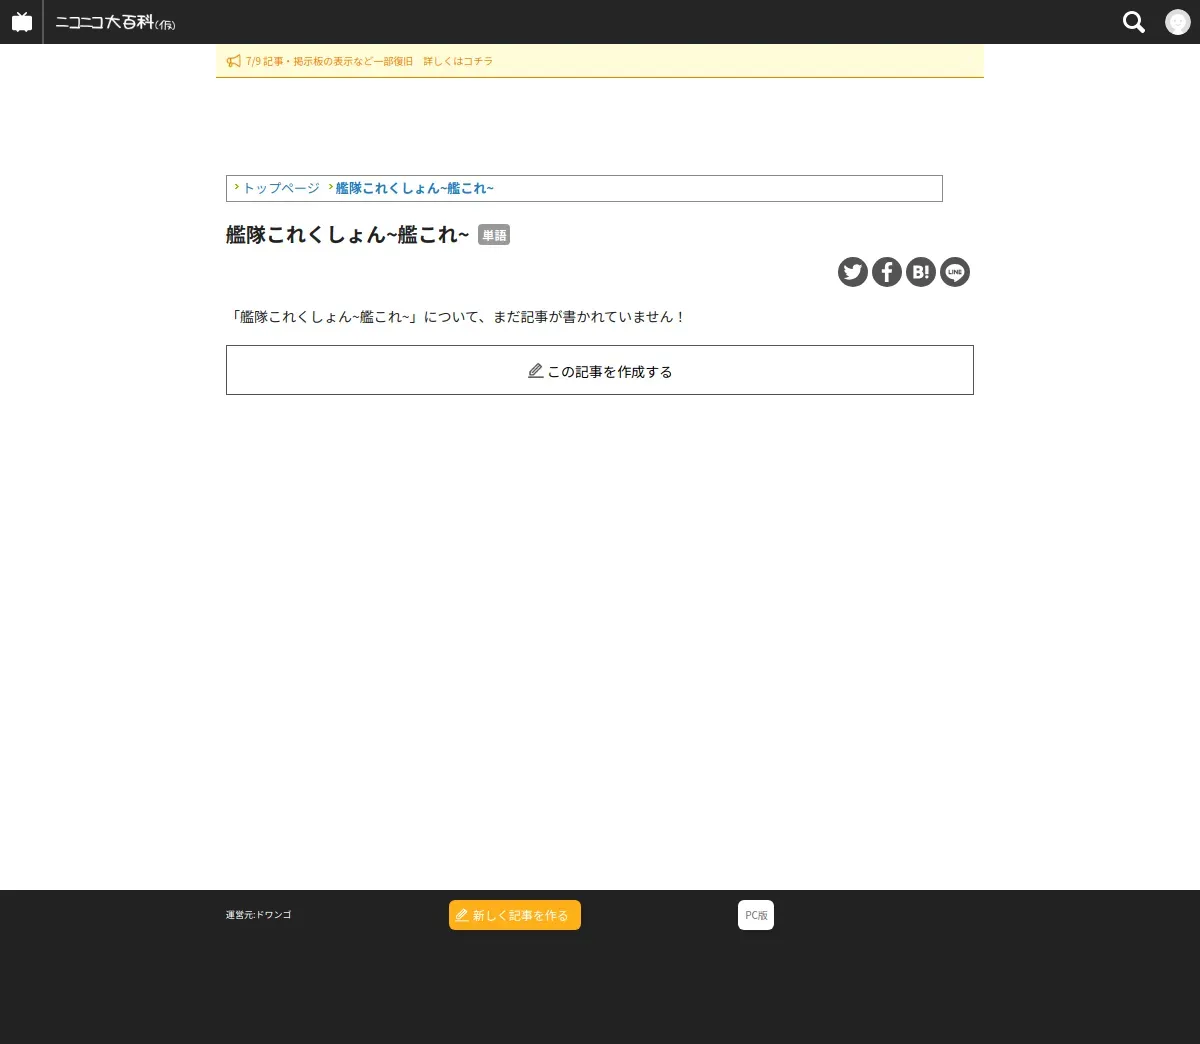The image size is (1200, 1044).
Task: Share on Twitter icon
Action: coord(853,272)
